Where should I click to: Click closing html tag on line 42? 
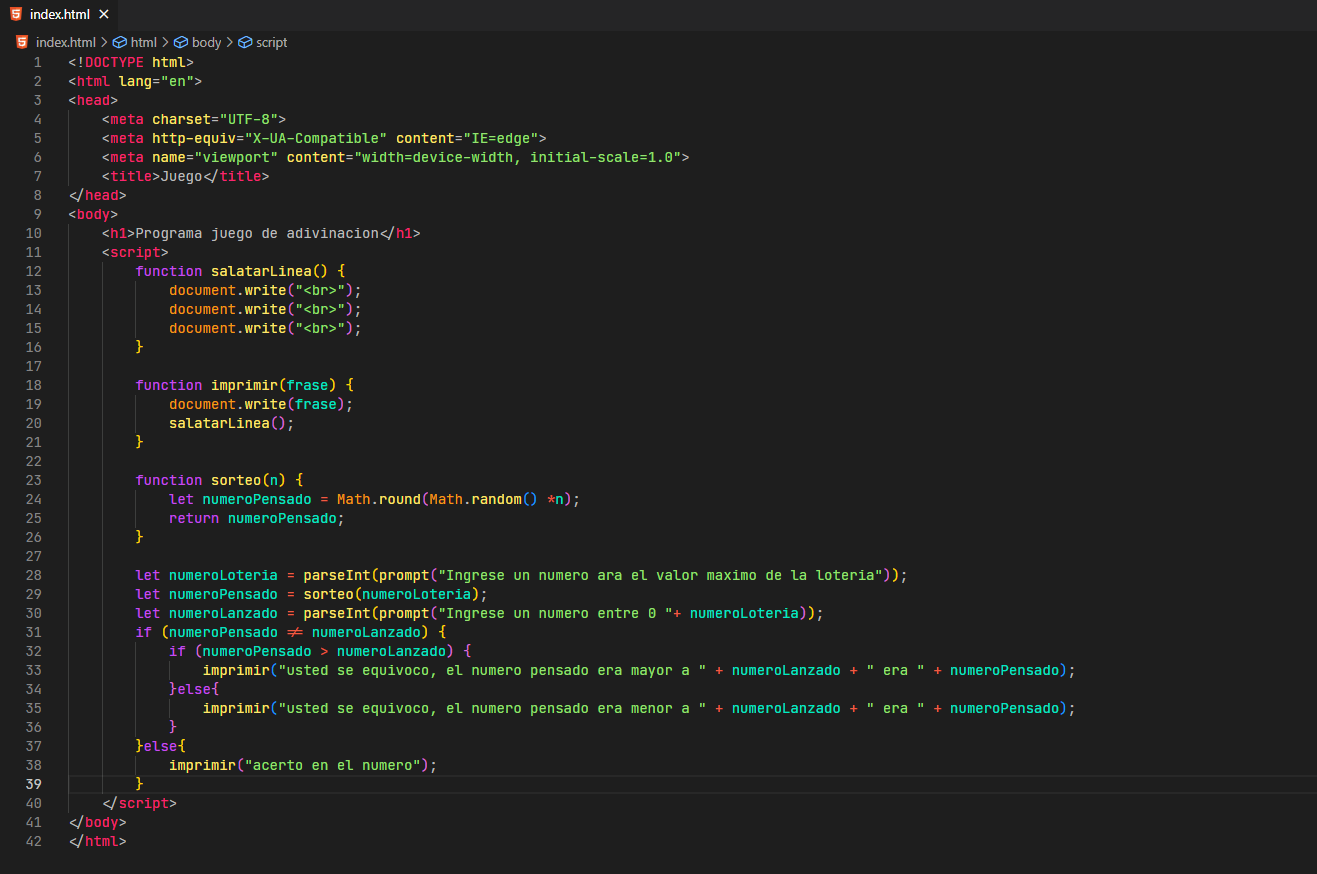[x=98, y=841]
